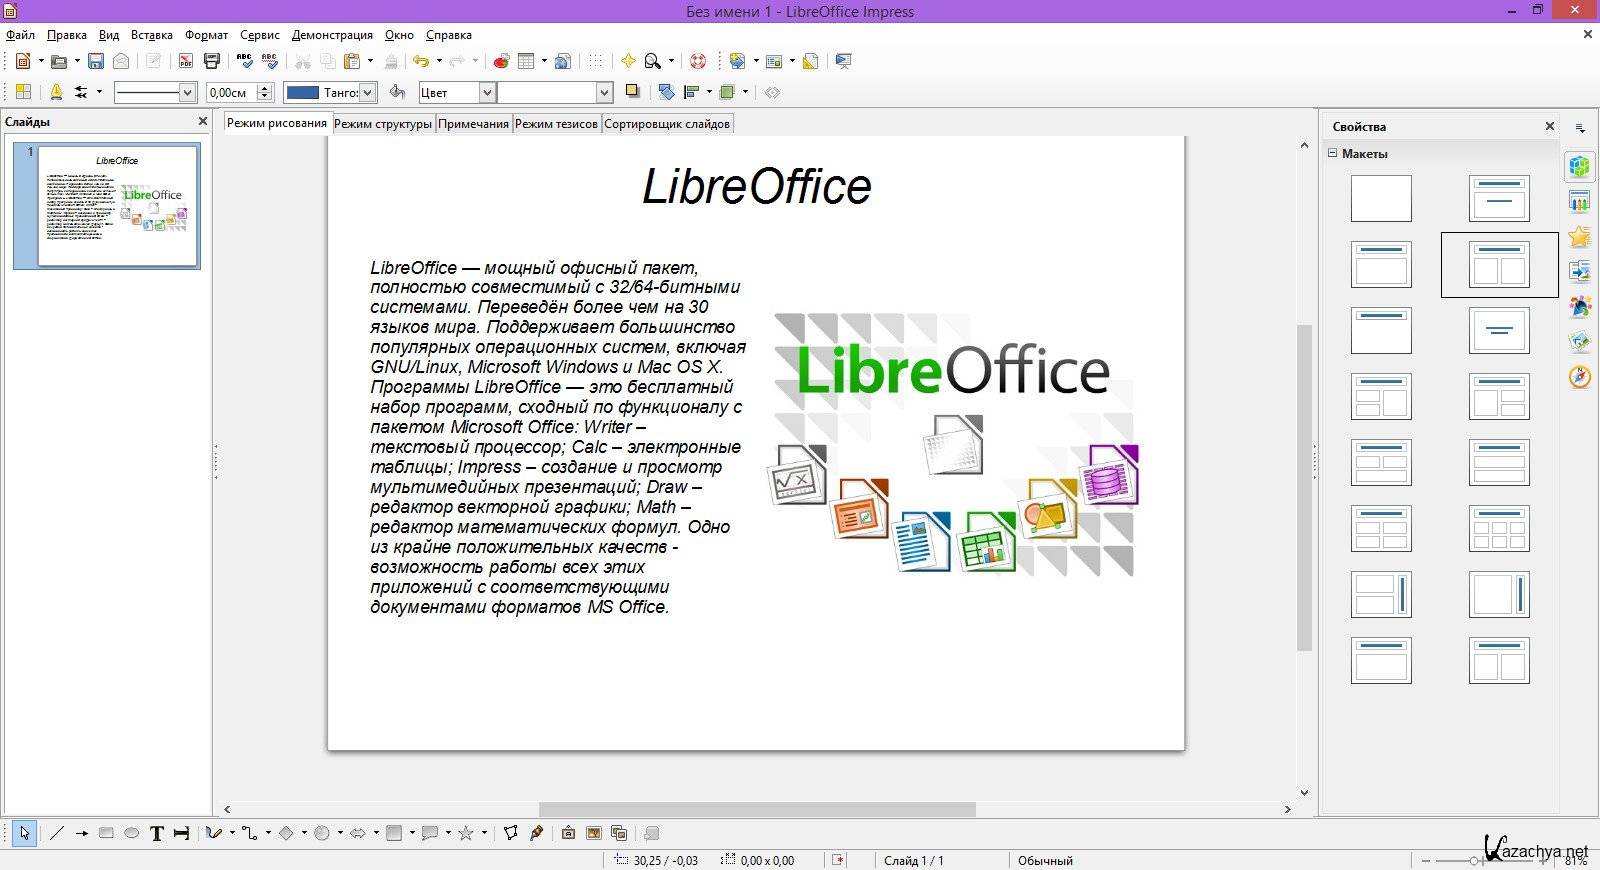Screen dimensions: 1600x870
Task: Select the Line ends with arrow tool
Action: 82,832
